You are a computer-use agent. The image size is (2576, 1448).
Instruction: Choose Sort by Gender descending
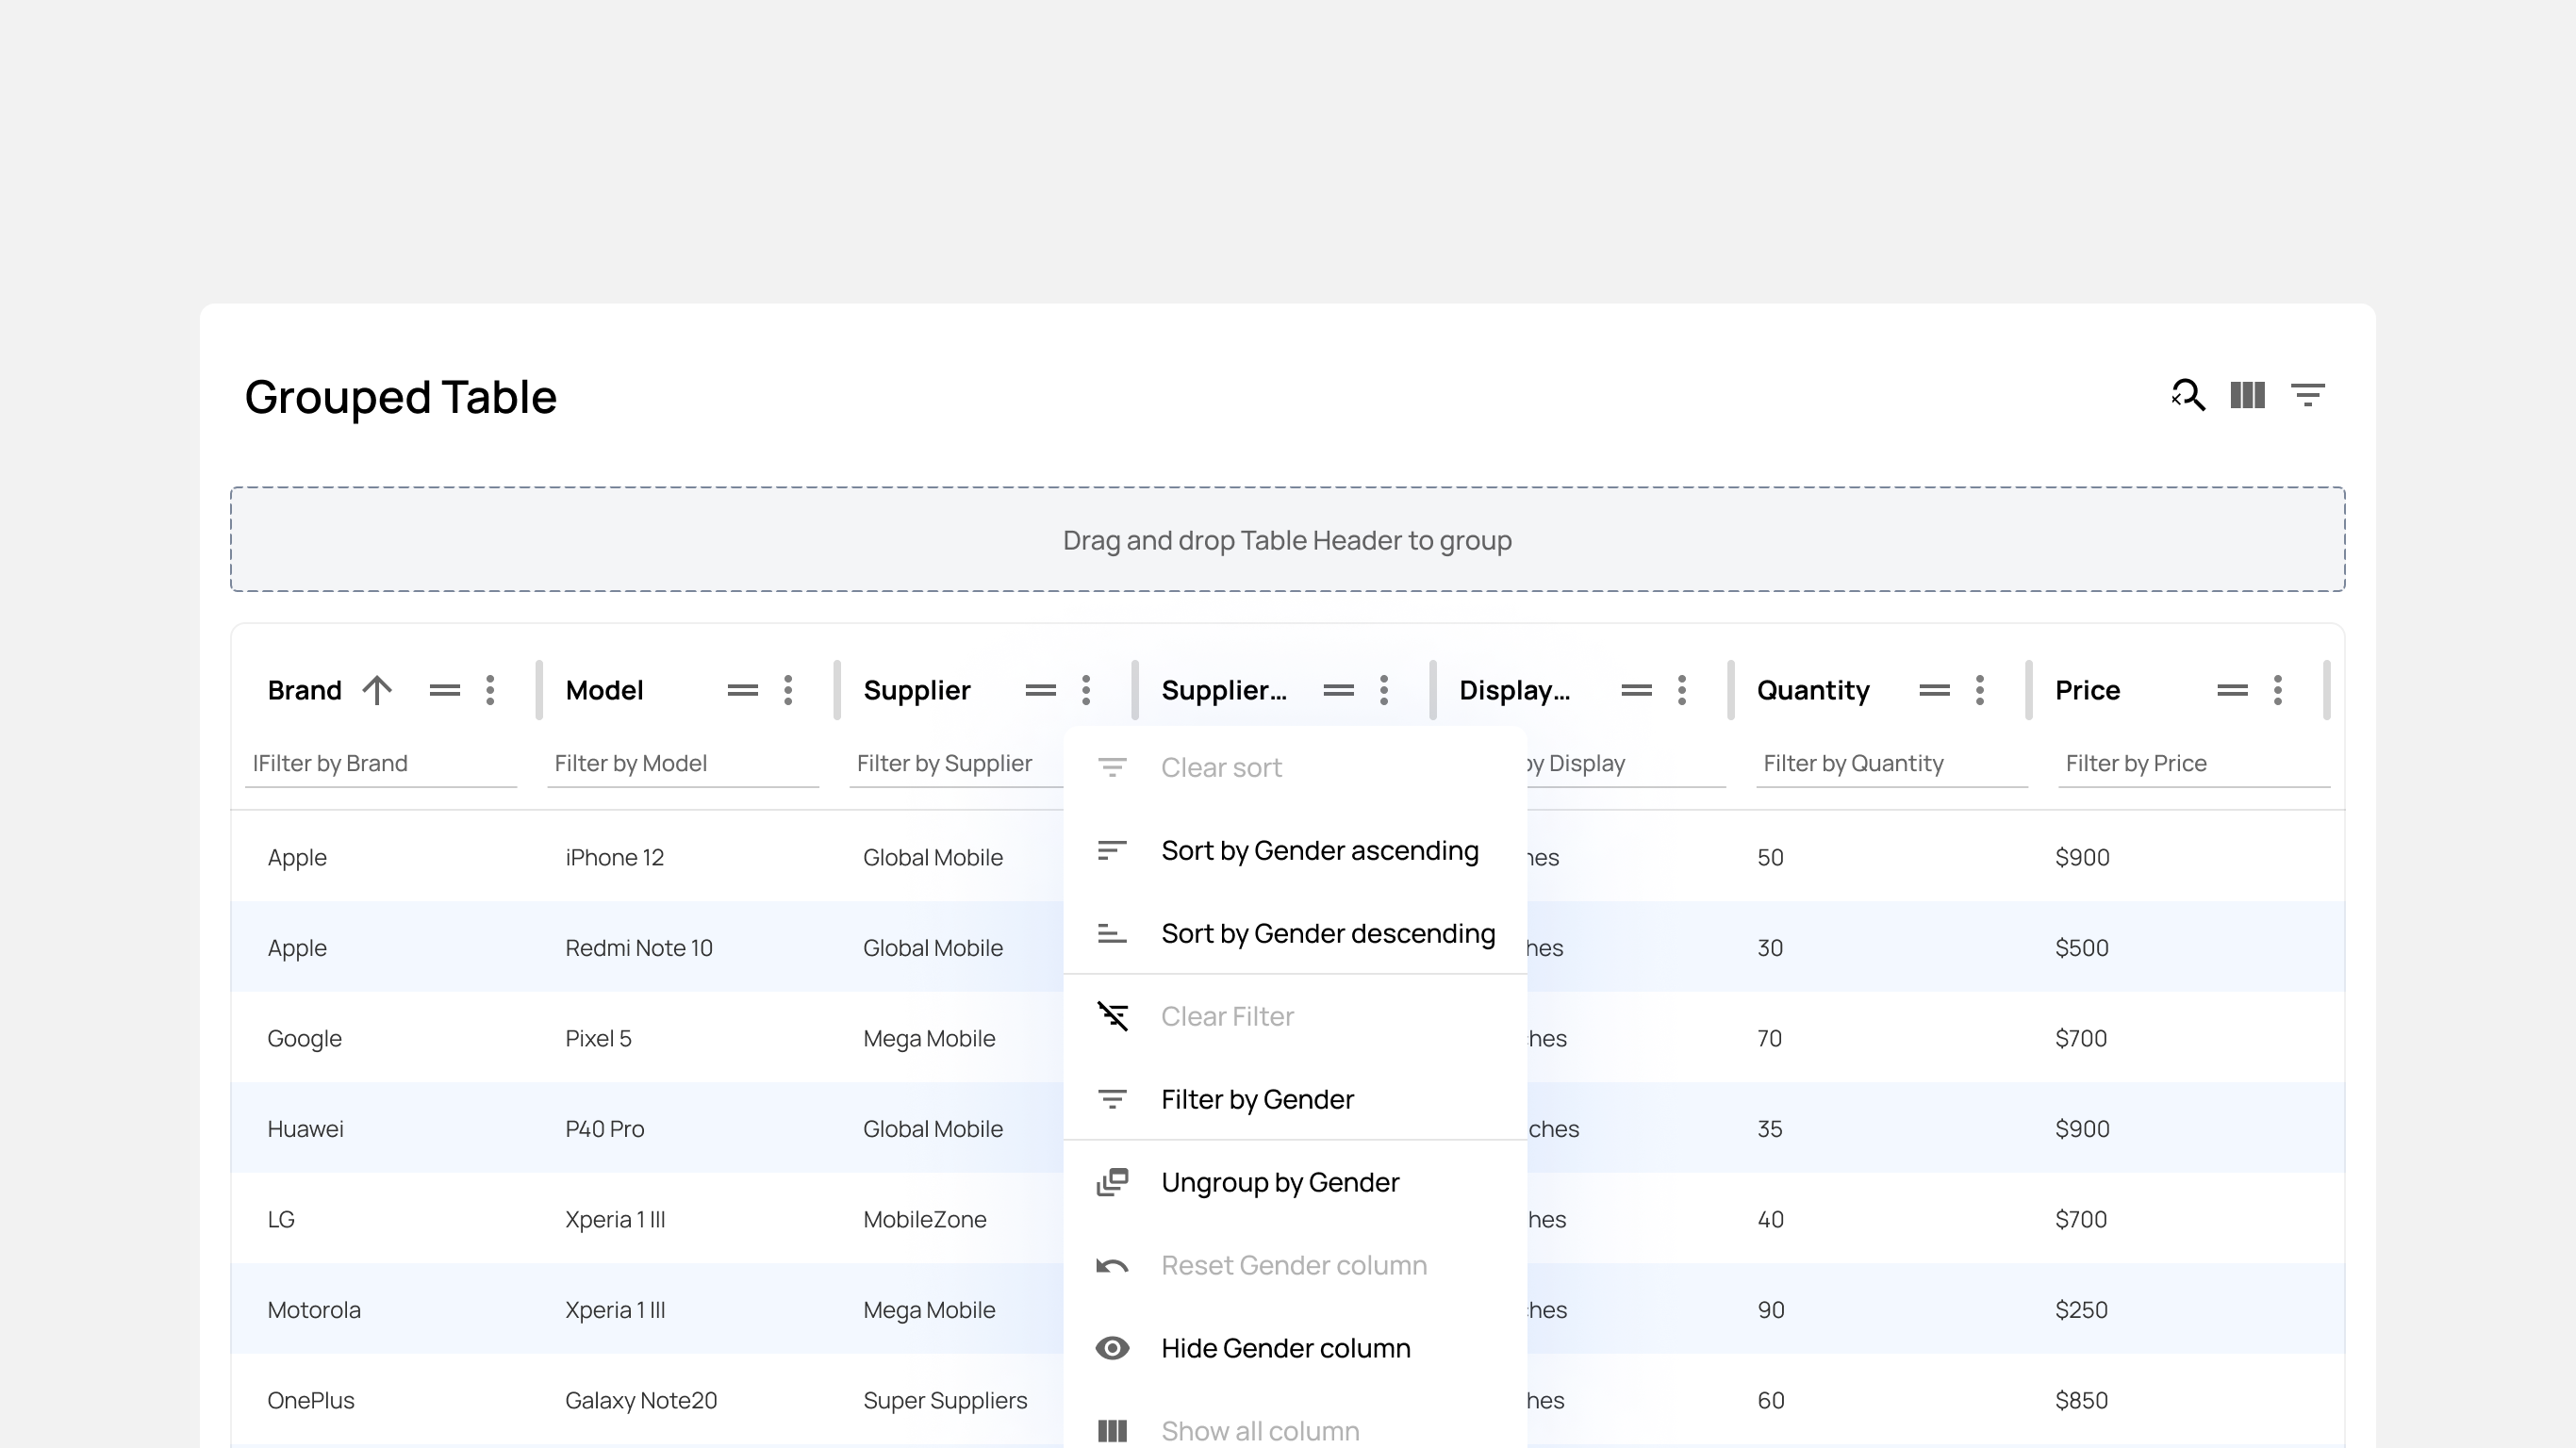point(1295,933)
